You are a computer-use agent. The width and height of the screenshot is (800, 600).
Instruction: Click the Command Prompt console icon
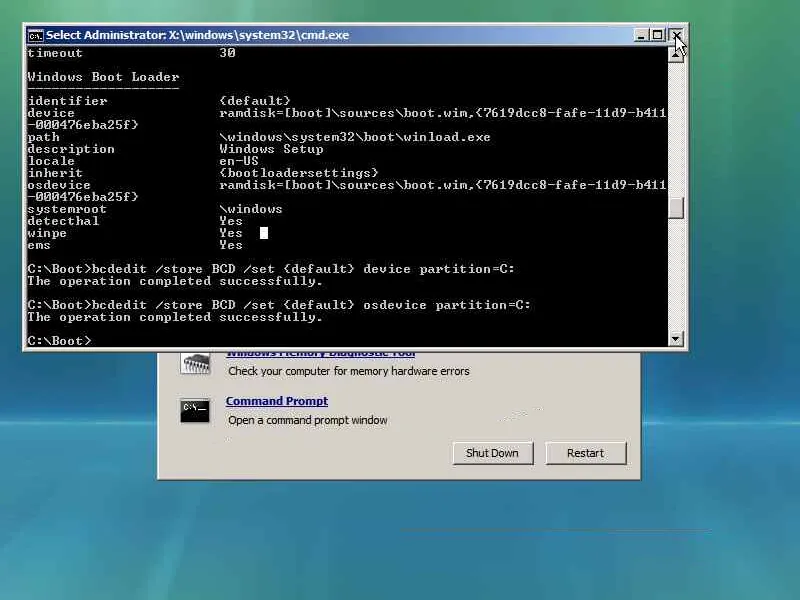tap(195, 411)
